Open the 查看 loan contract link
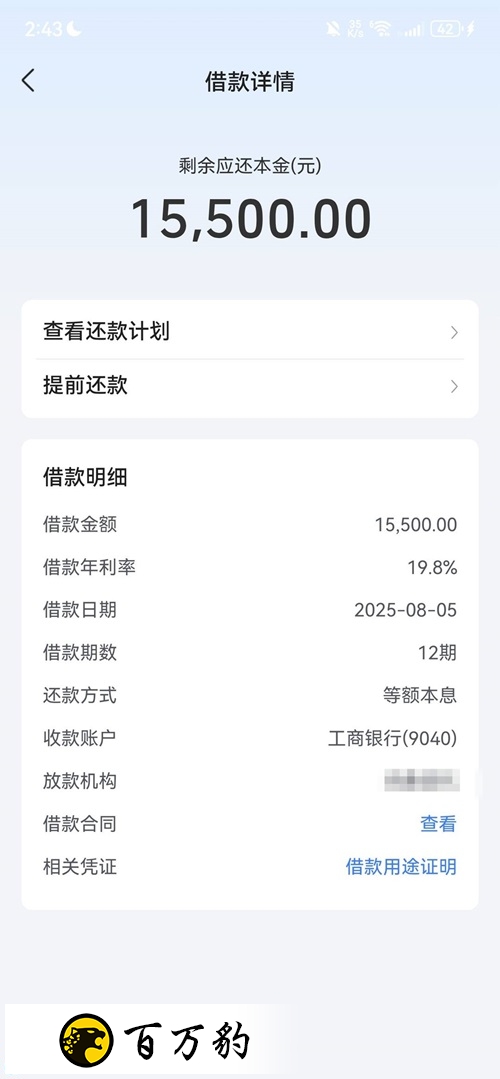 tap(438, 824)
